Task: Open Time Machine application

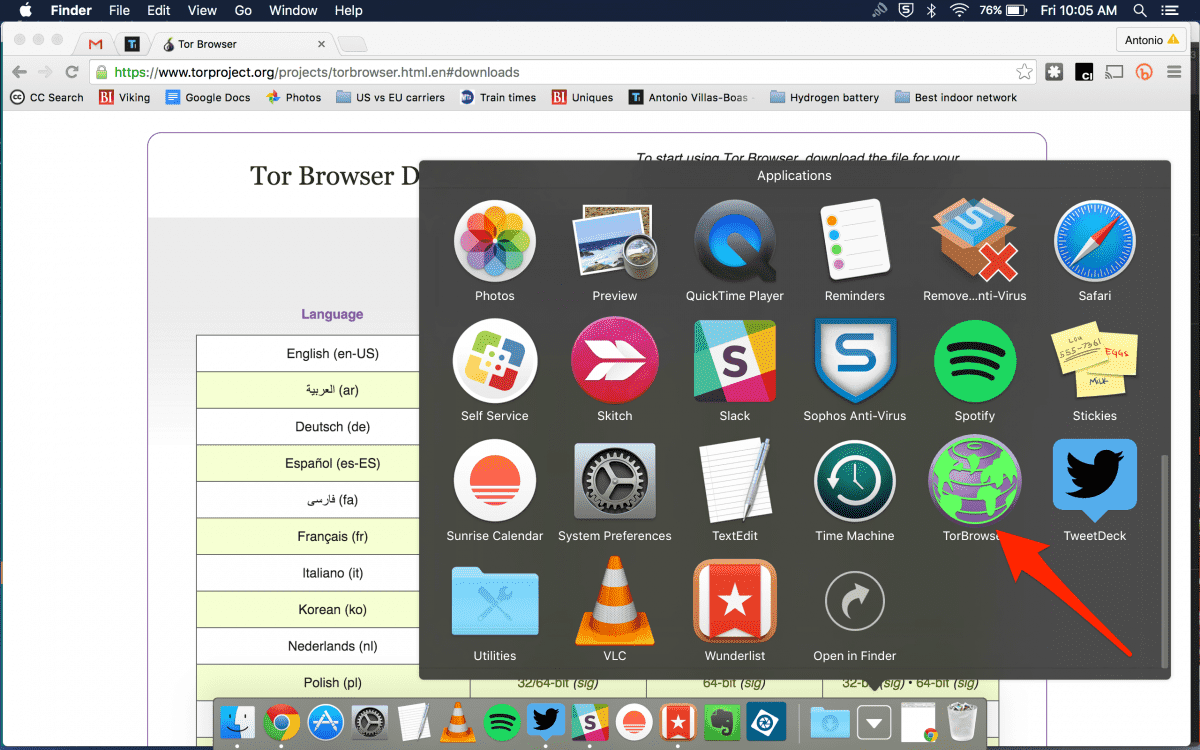Action: [x=854, y=482]
